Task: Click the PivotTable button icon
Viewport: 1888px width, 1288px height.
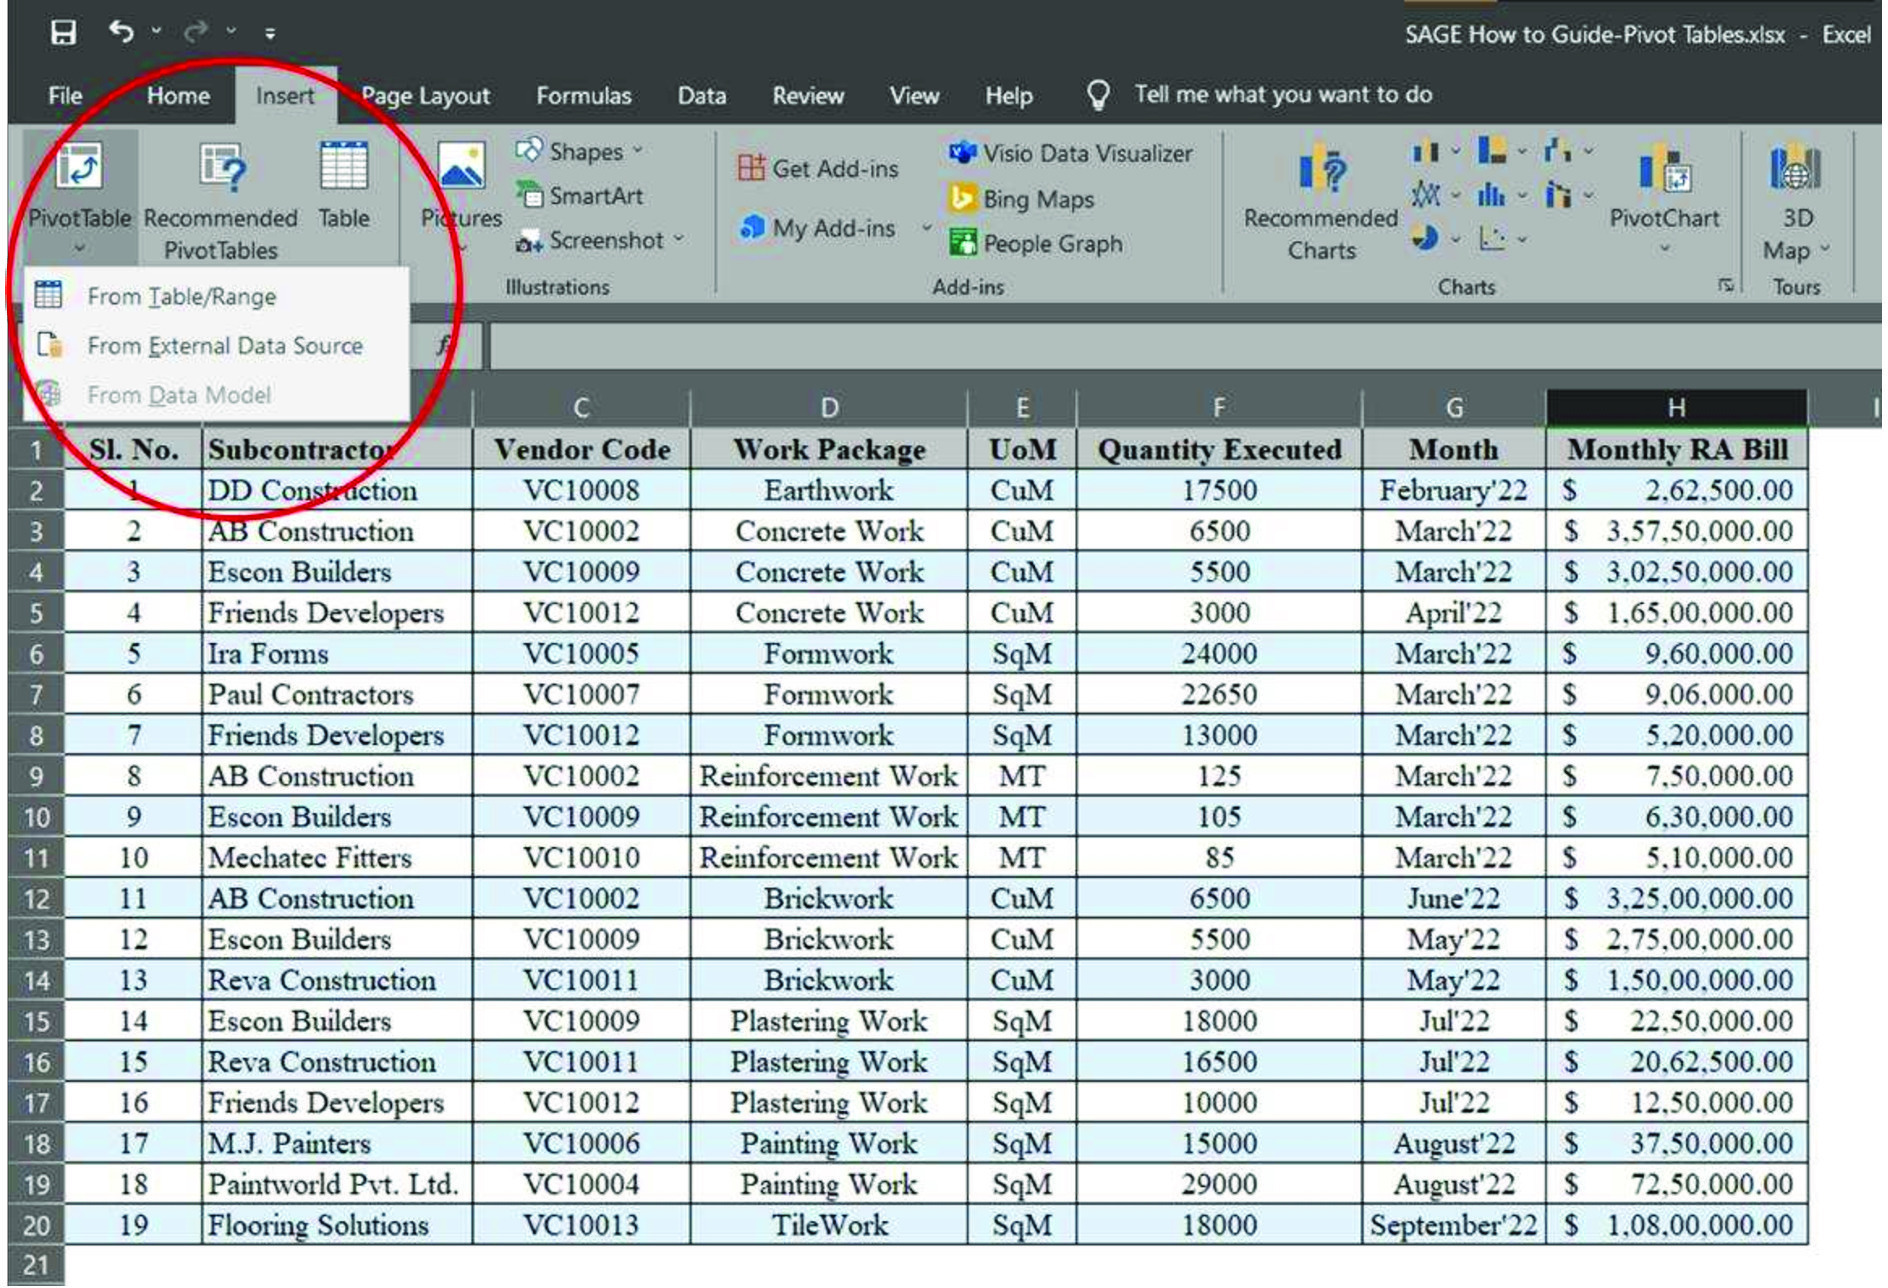Action: [79, 166]
